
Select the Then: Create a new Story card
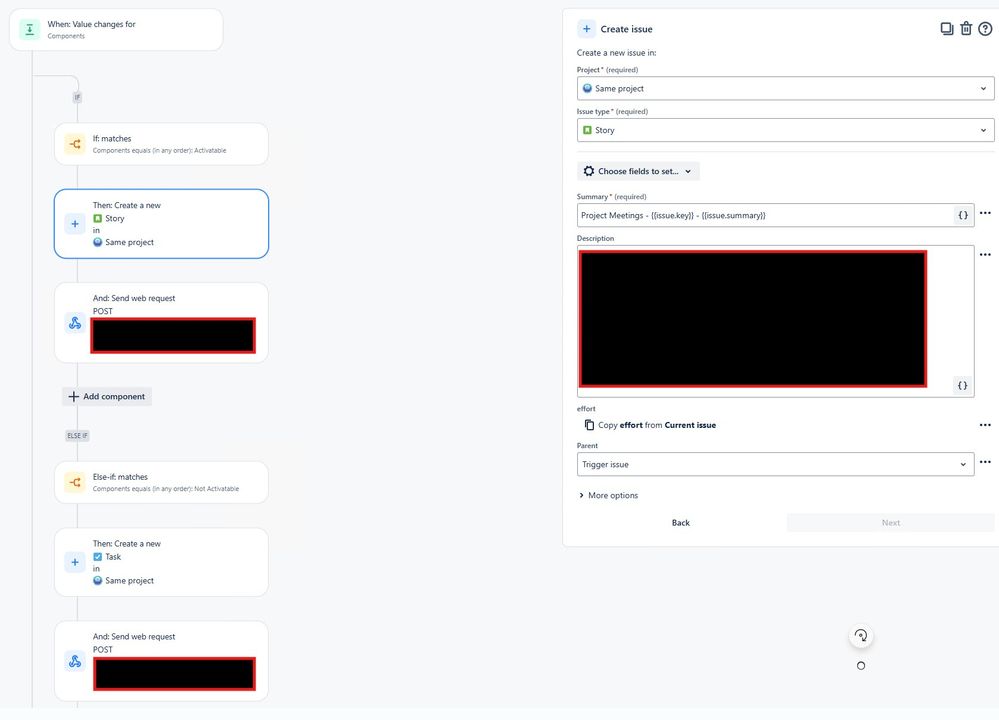pos(161,224)
